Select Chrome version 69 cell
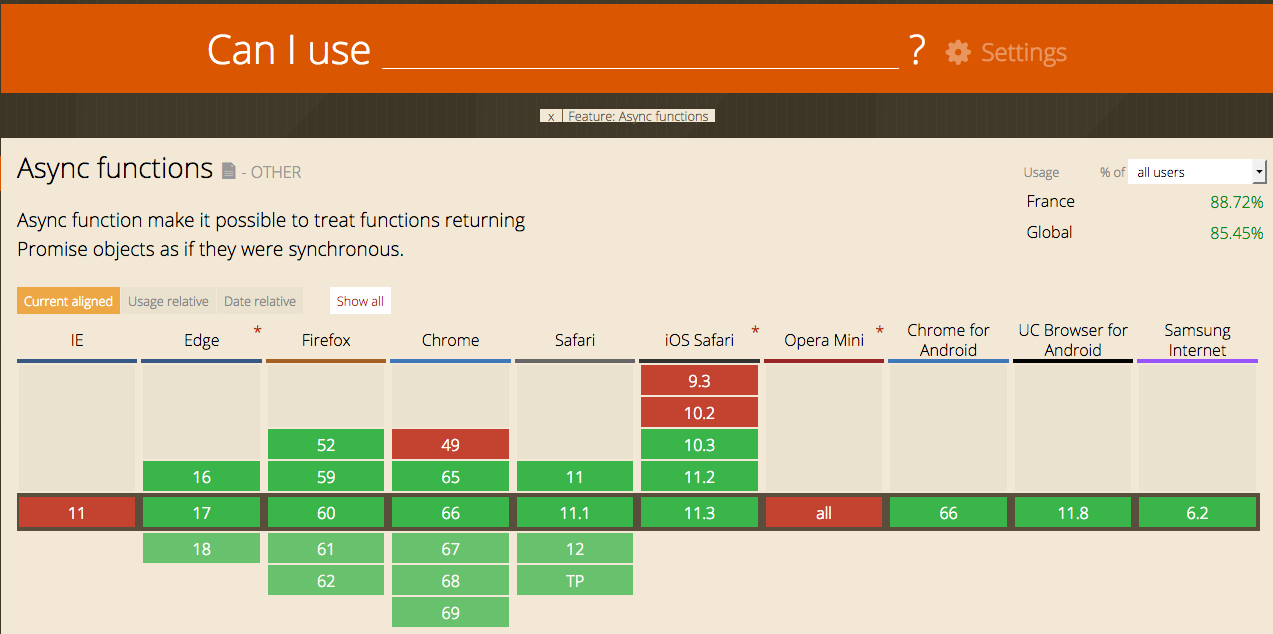 (x=450, y=613)
